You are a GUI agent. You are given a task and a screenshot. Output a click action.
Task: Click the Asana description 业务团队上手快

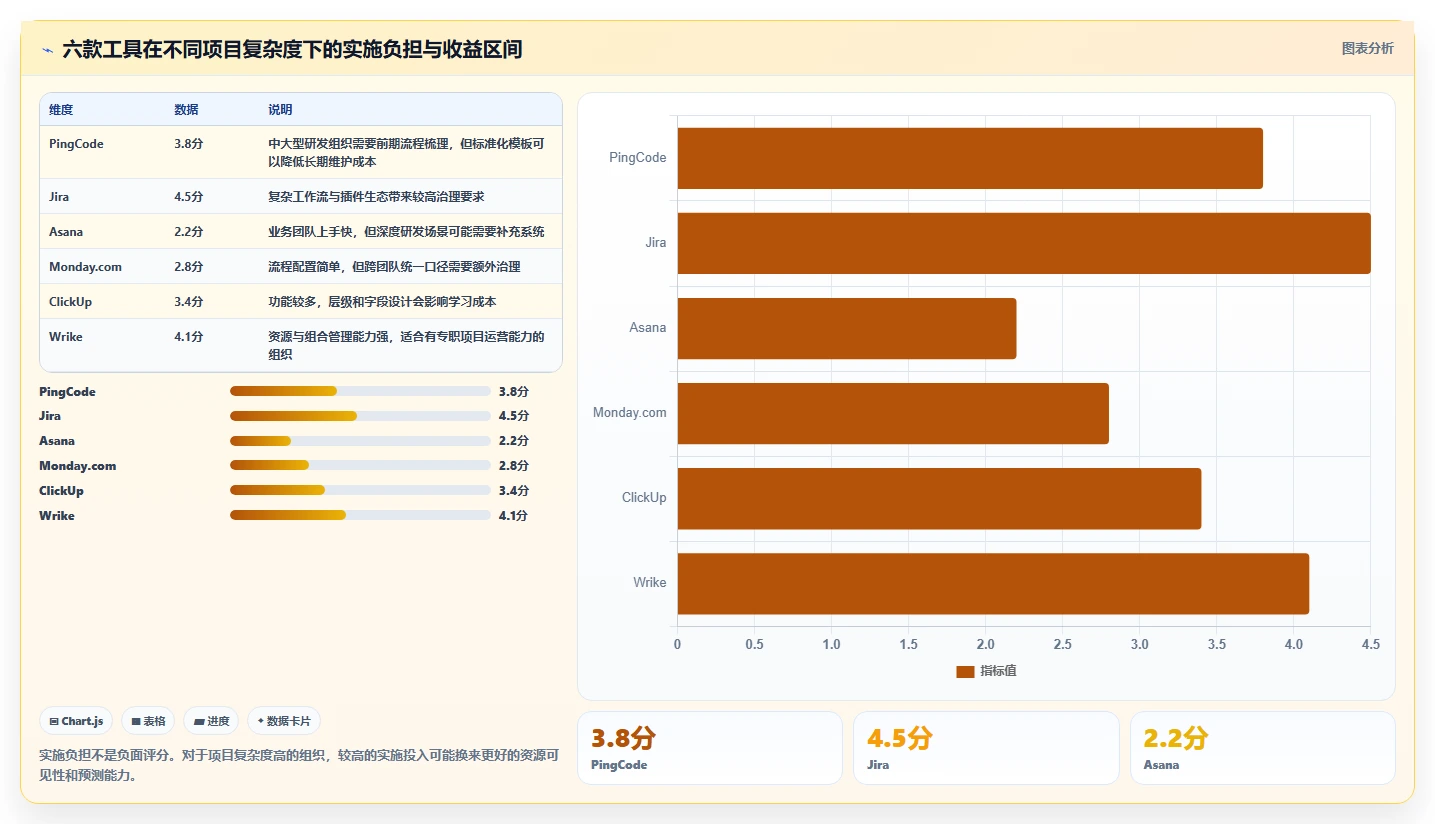(406, 232)
